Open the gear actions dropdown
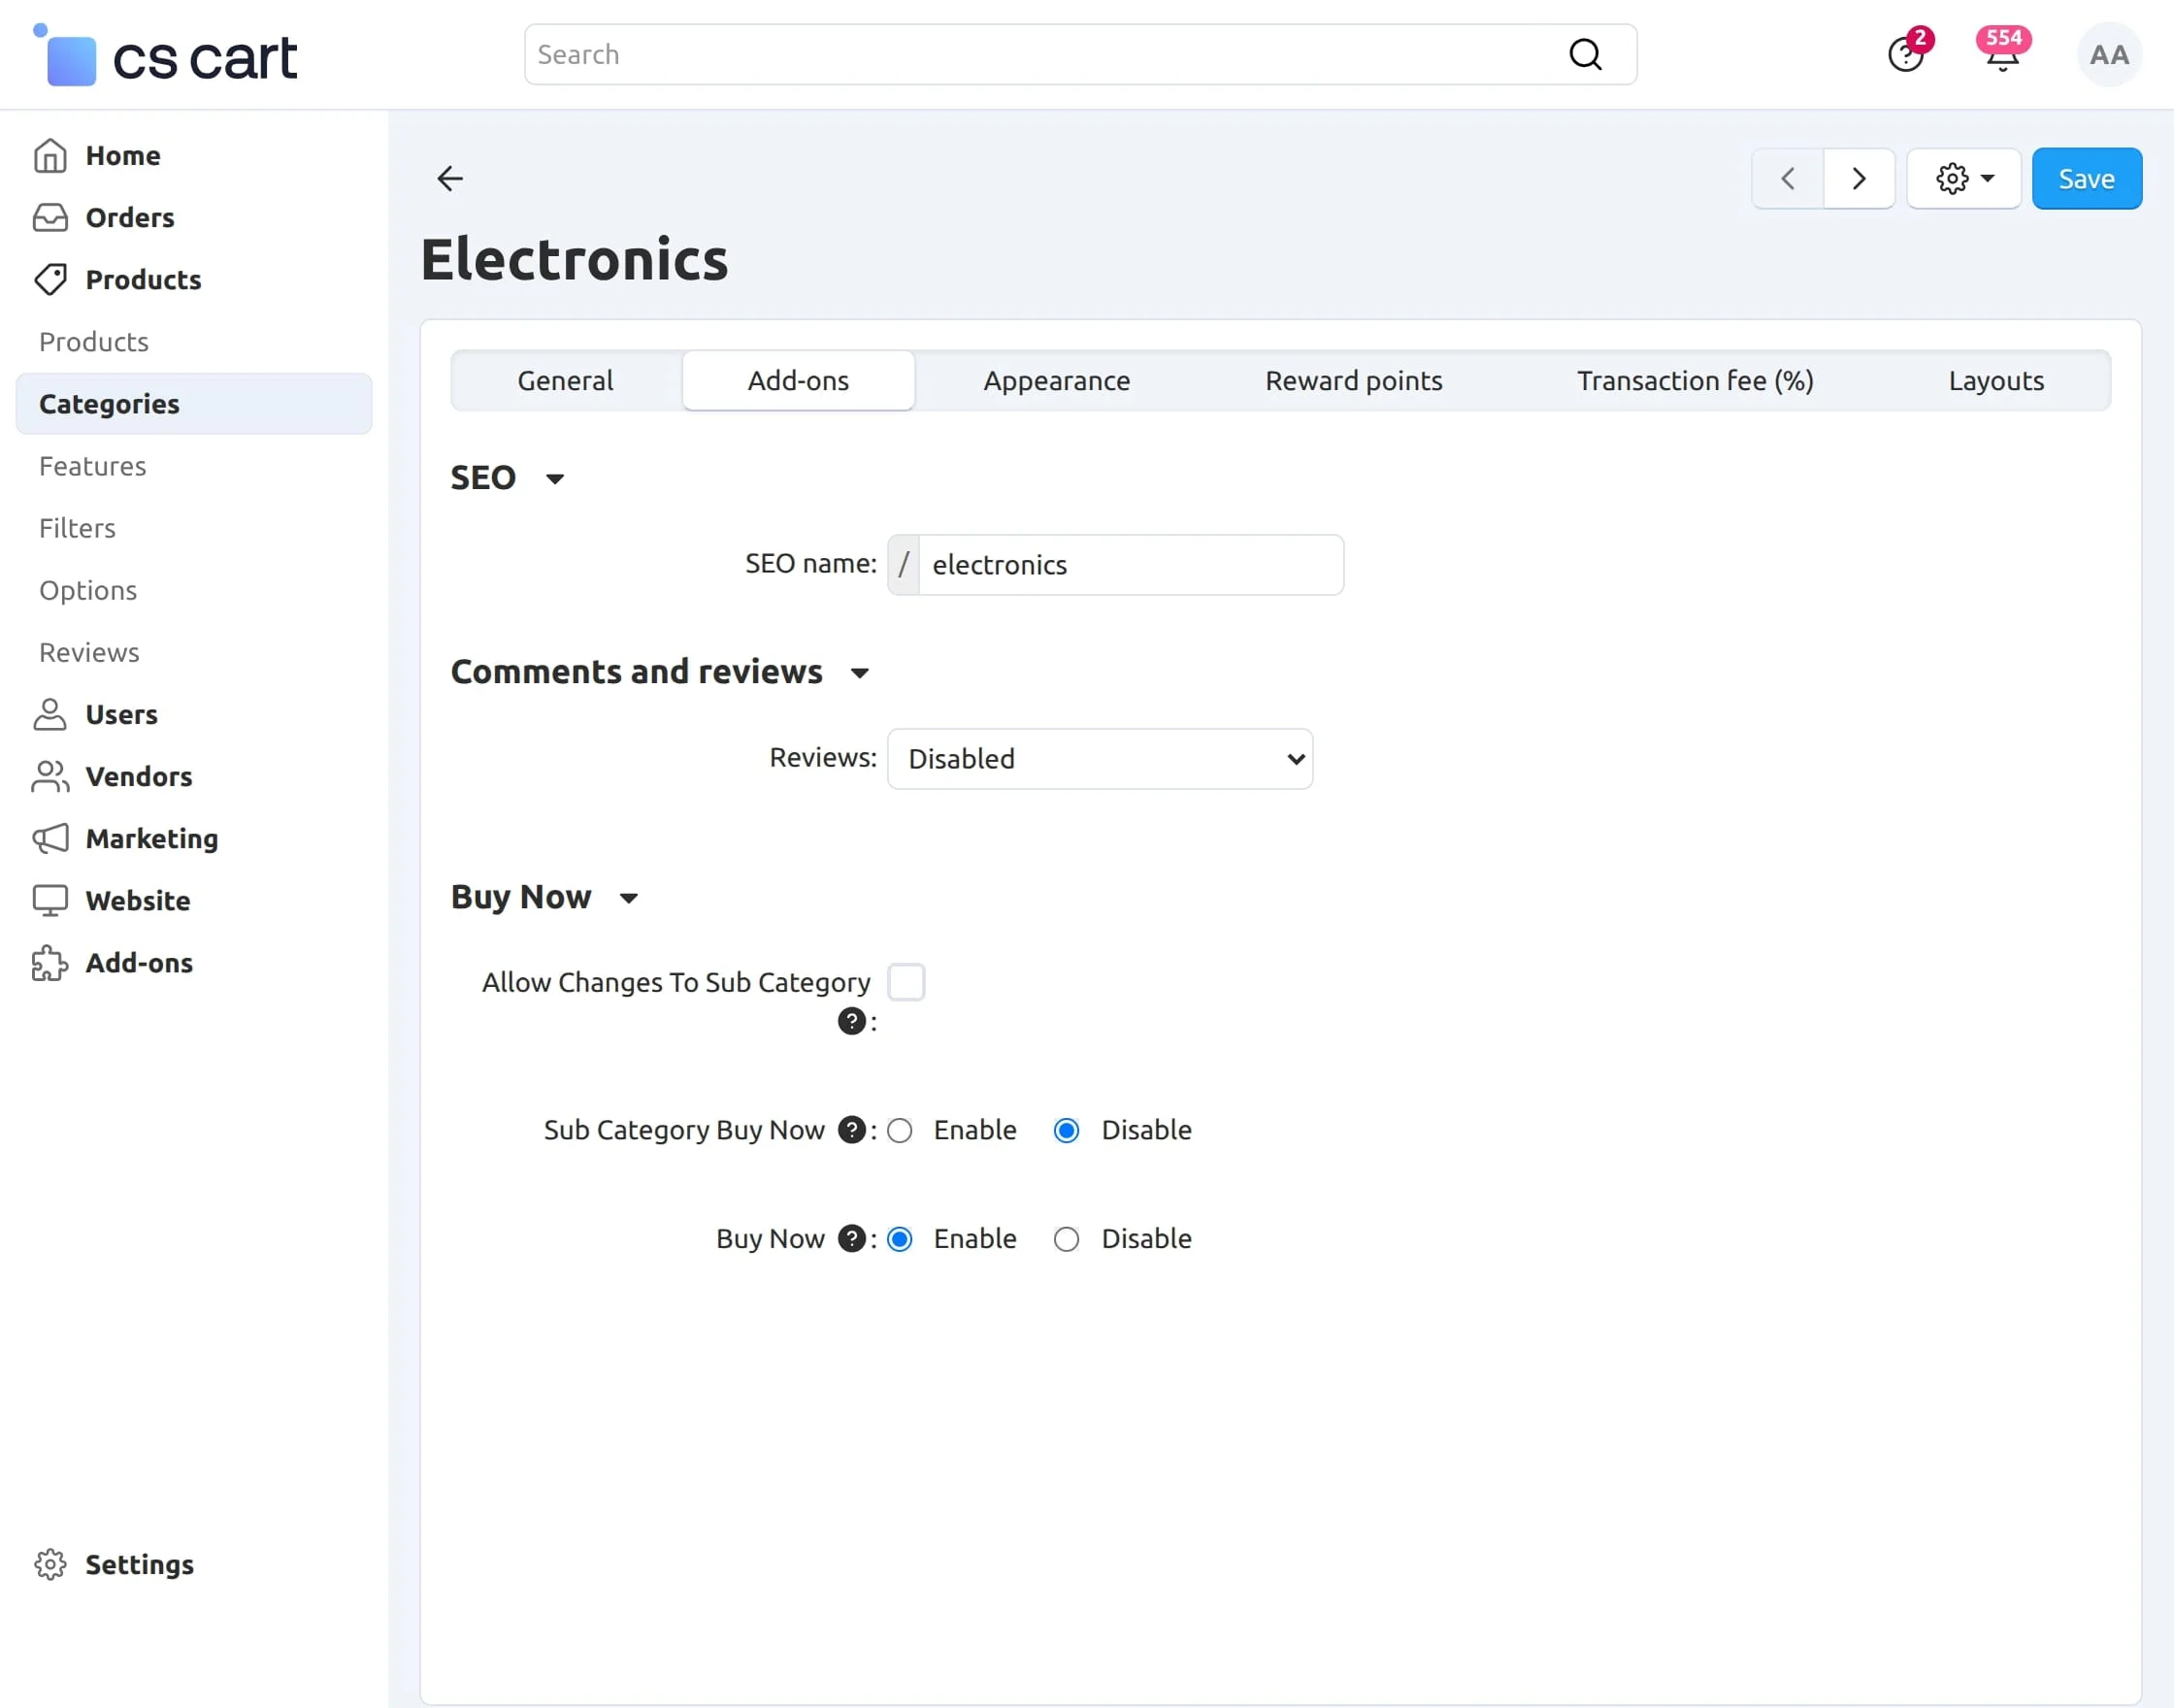Image resolution: width=2174 pixels, height=1708 pixels. pyautogui.click(x=1964, y=178)
